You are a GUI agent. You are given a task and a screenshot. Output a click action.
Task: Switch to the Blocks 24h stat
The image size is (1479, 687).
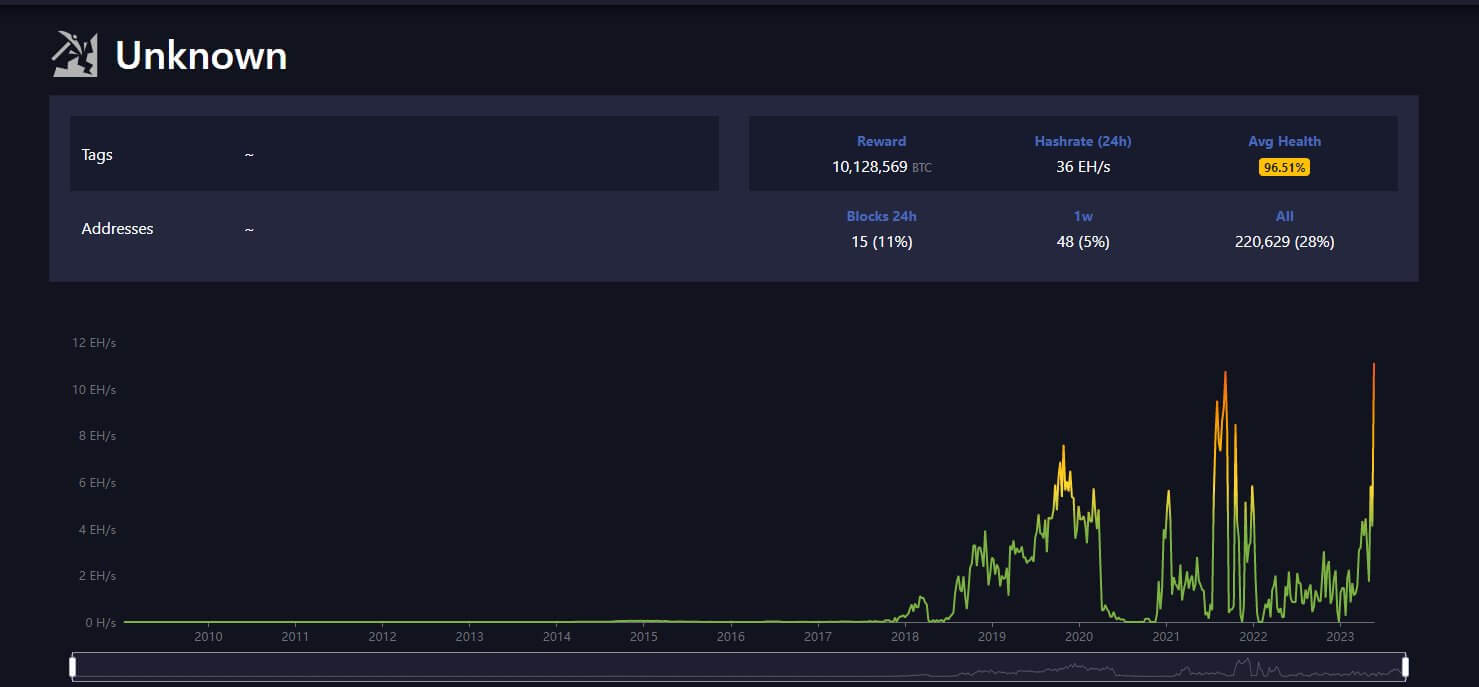[x=881, y=216]
